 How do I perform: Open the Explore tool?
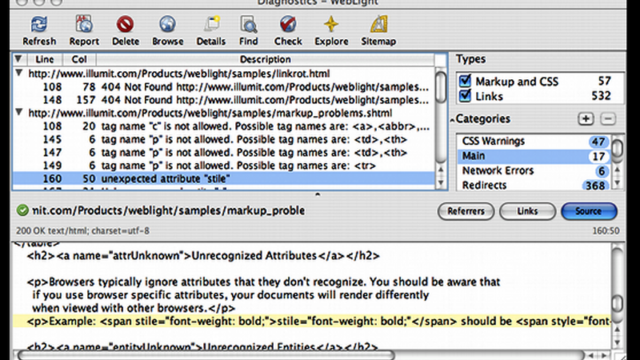click(331, 25)
